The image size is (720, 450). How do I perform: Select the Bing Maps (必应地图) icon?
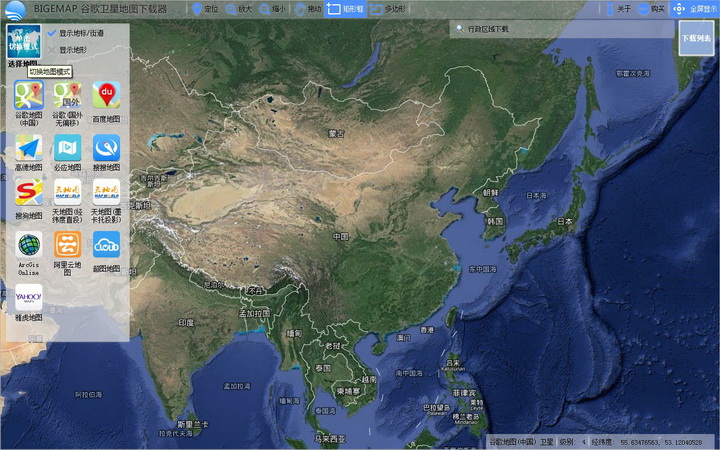[67, 147]
